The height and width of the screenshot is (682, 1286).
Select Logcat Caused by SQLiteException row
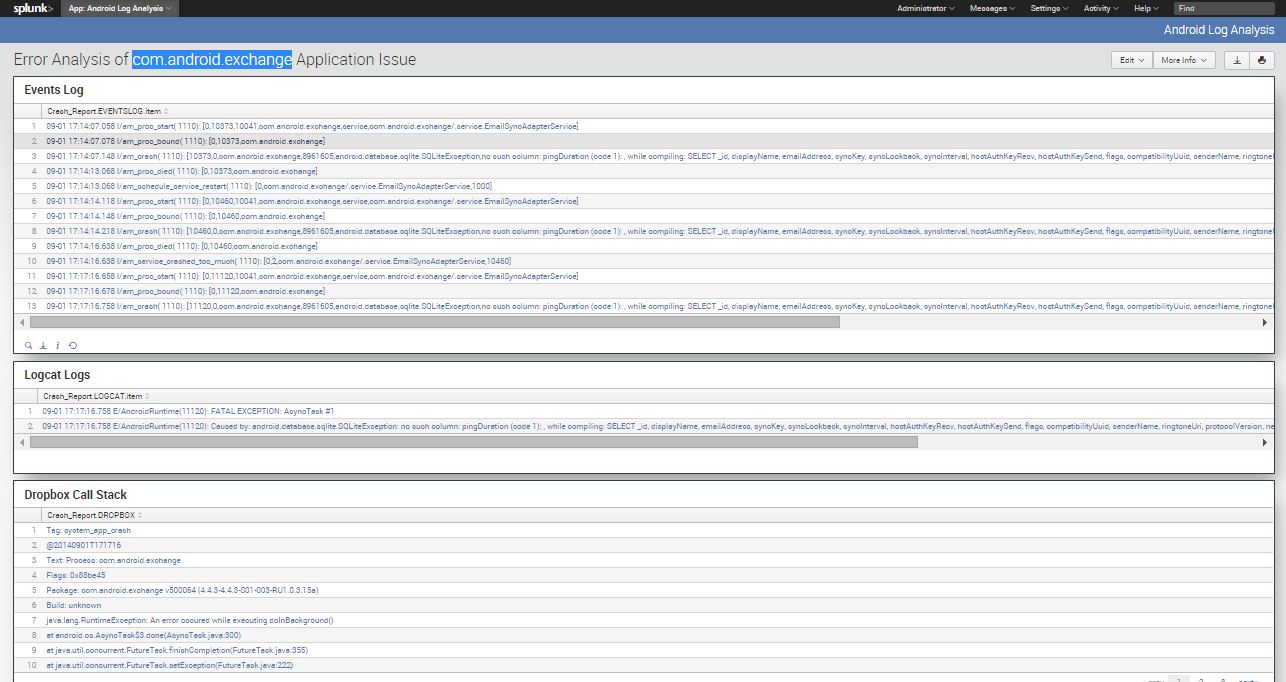pyautogui.click(x=644, y=426)
